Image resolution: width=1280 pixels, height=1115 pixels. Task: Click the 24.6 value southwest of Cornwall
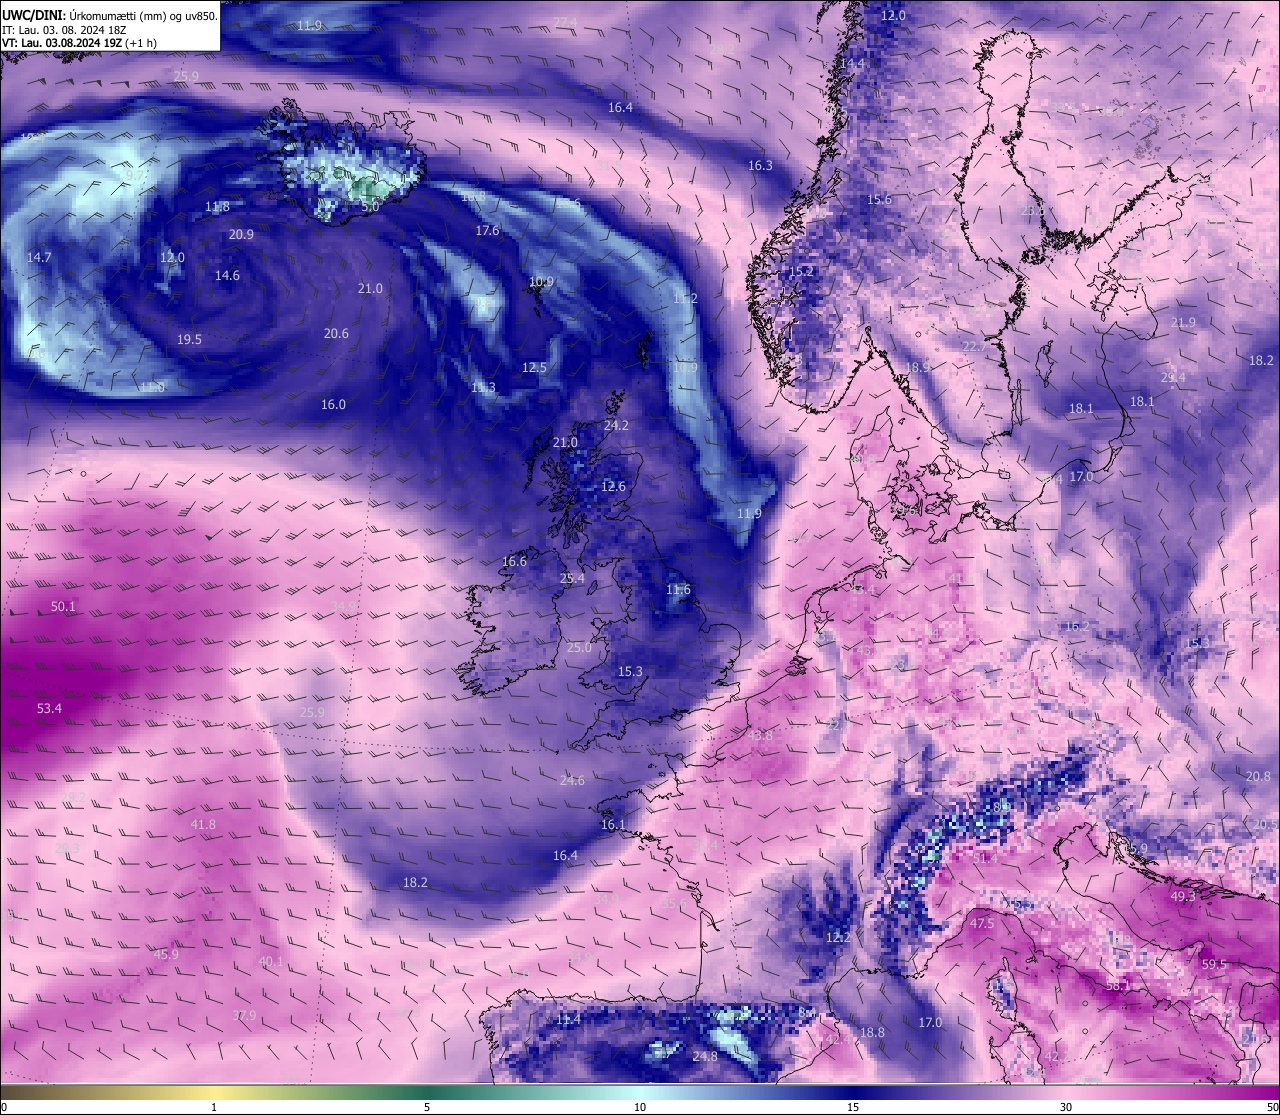click(x=572, y=780)
